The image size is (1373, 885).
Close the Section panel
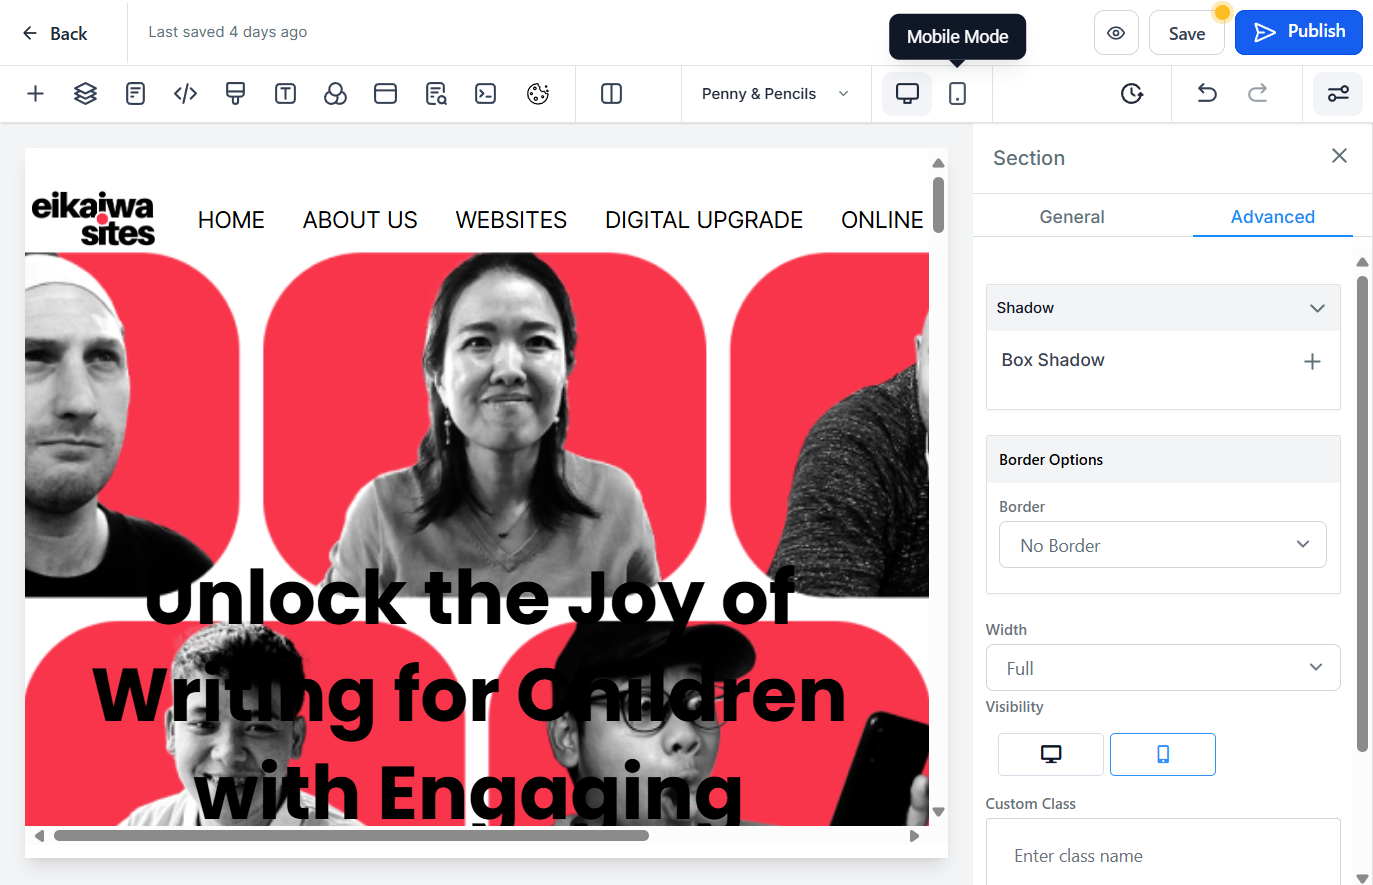click(1340, 156)
